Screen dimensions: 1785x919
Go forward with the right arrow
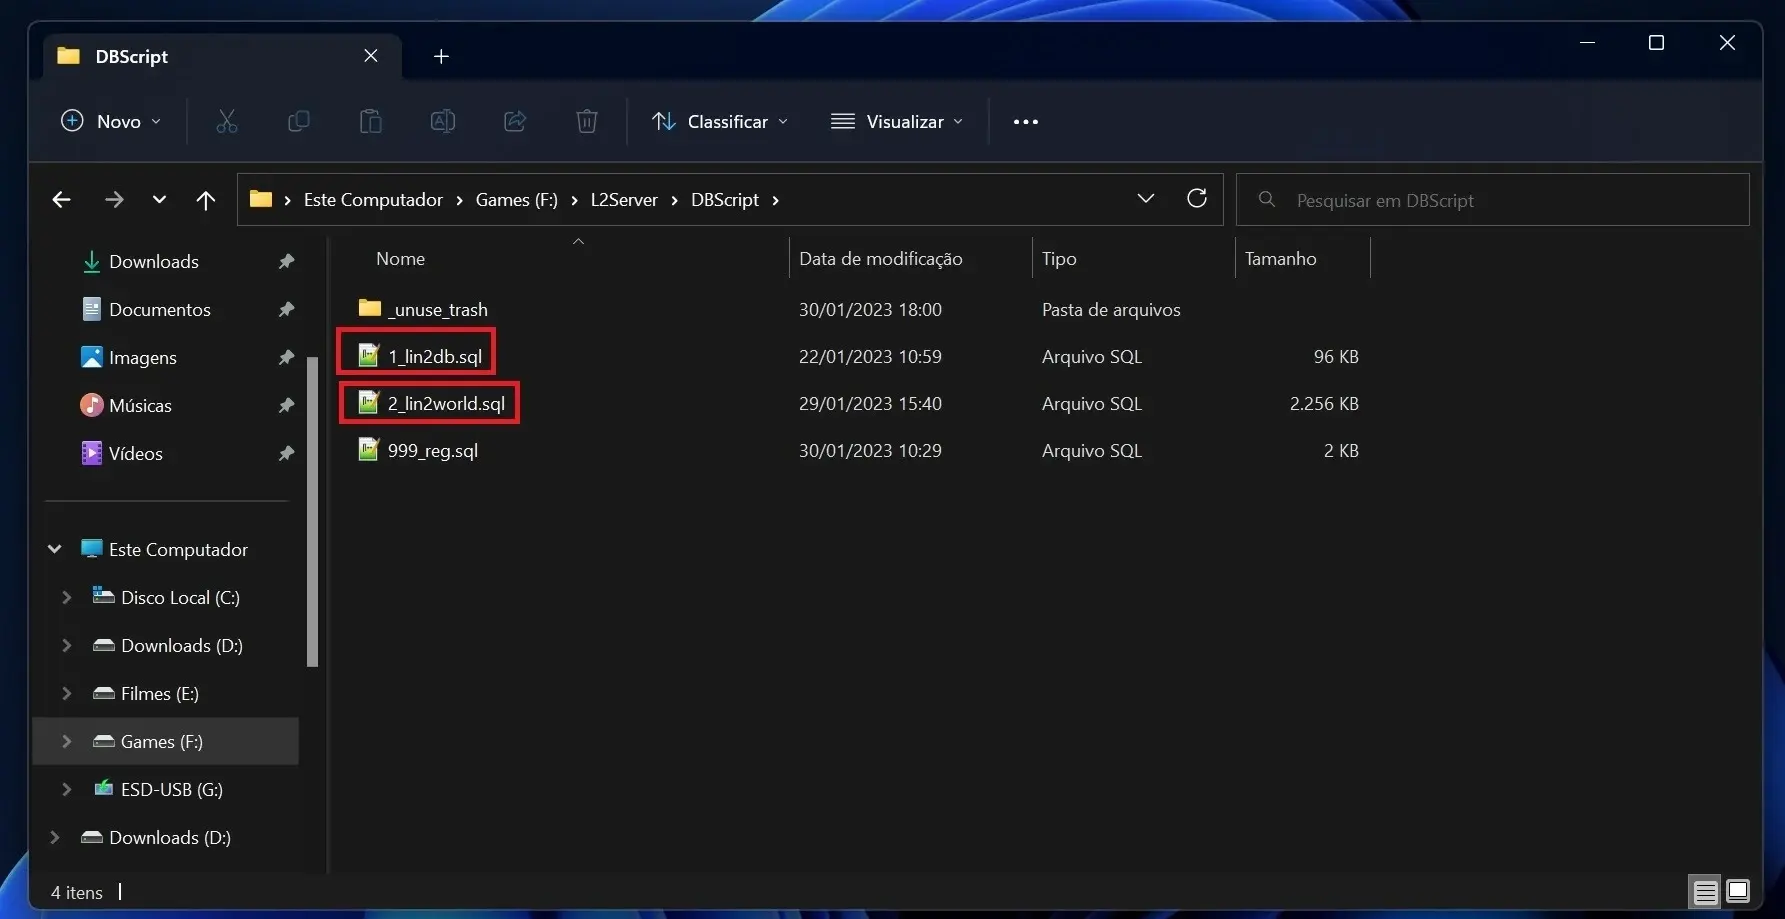point(114,200)
